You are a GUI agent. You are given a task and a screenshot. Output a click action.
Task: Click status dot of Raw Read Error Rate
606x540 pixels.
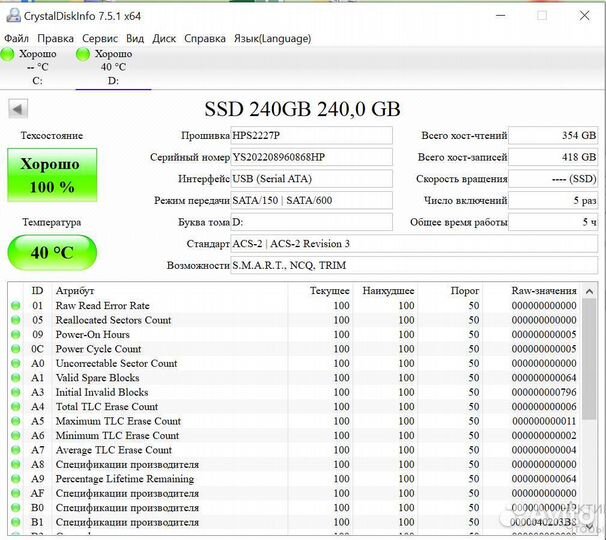(15, 305)
